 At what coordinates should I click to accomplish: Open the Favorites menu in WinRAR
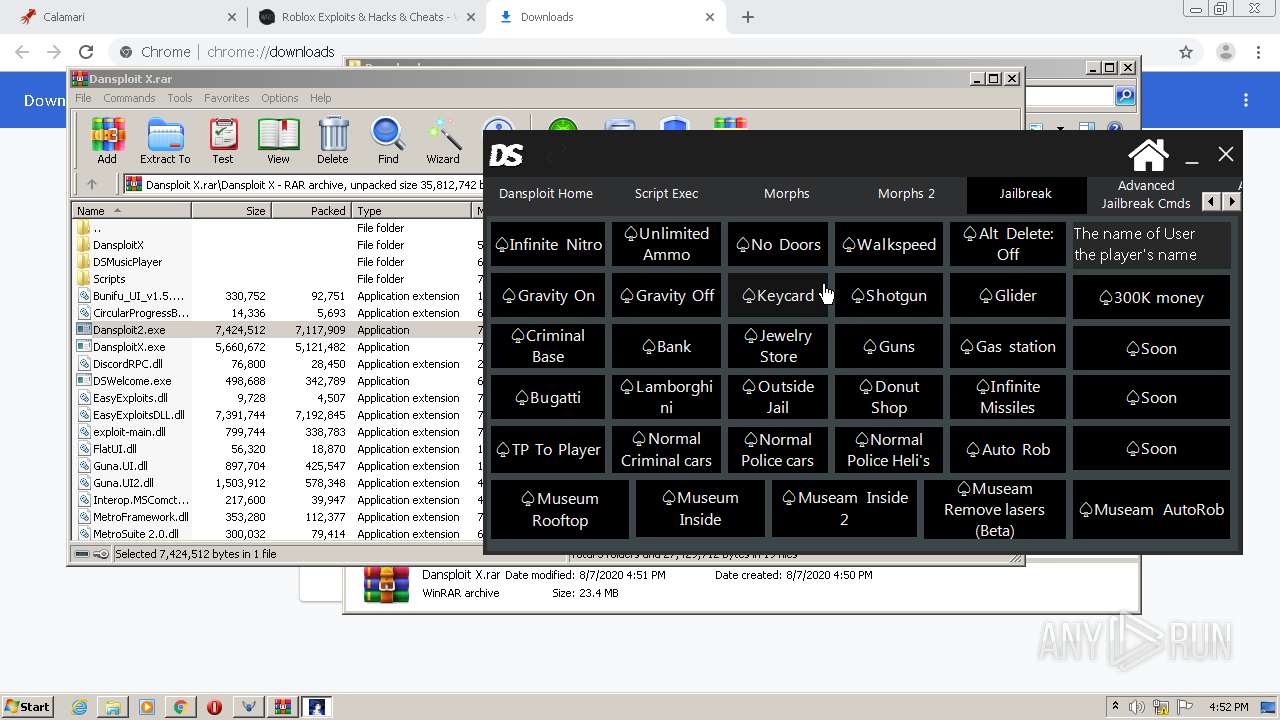[x=227, y=98]
